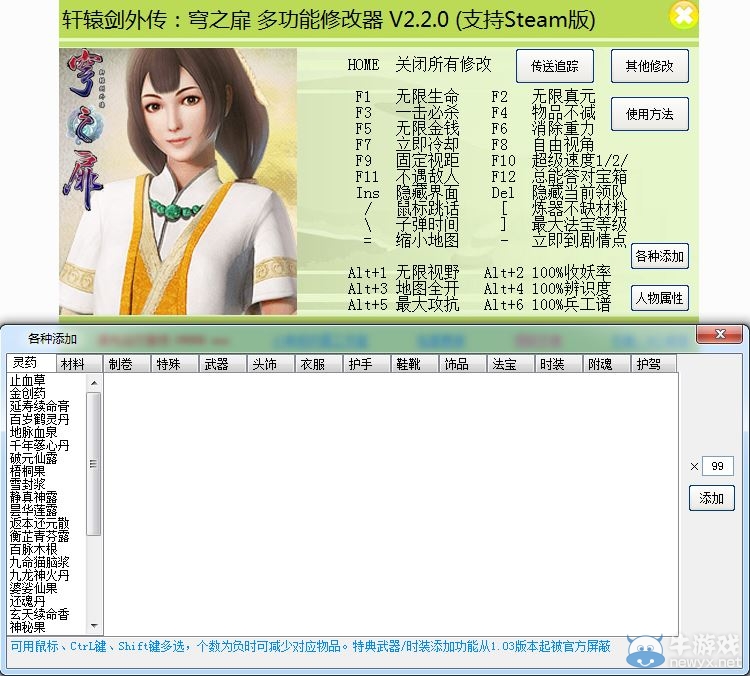Click the character portrait image
750x676 pixels.
click(x=178, y=181)
